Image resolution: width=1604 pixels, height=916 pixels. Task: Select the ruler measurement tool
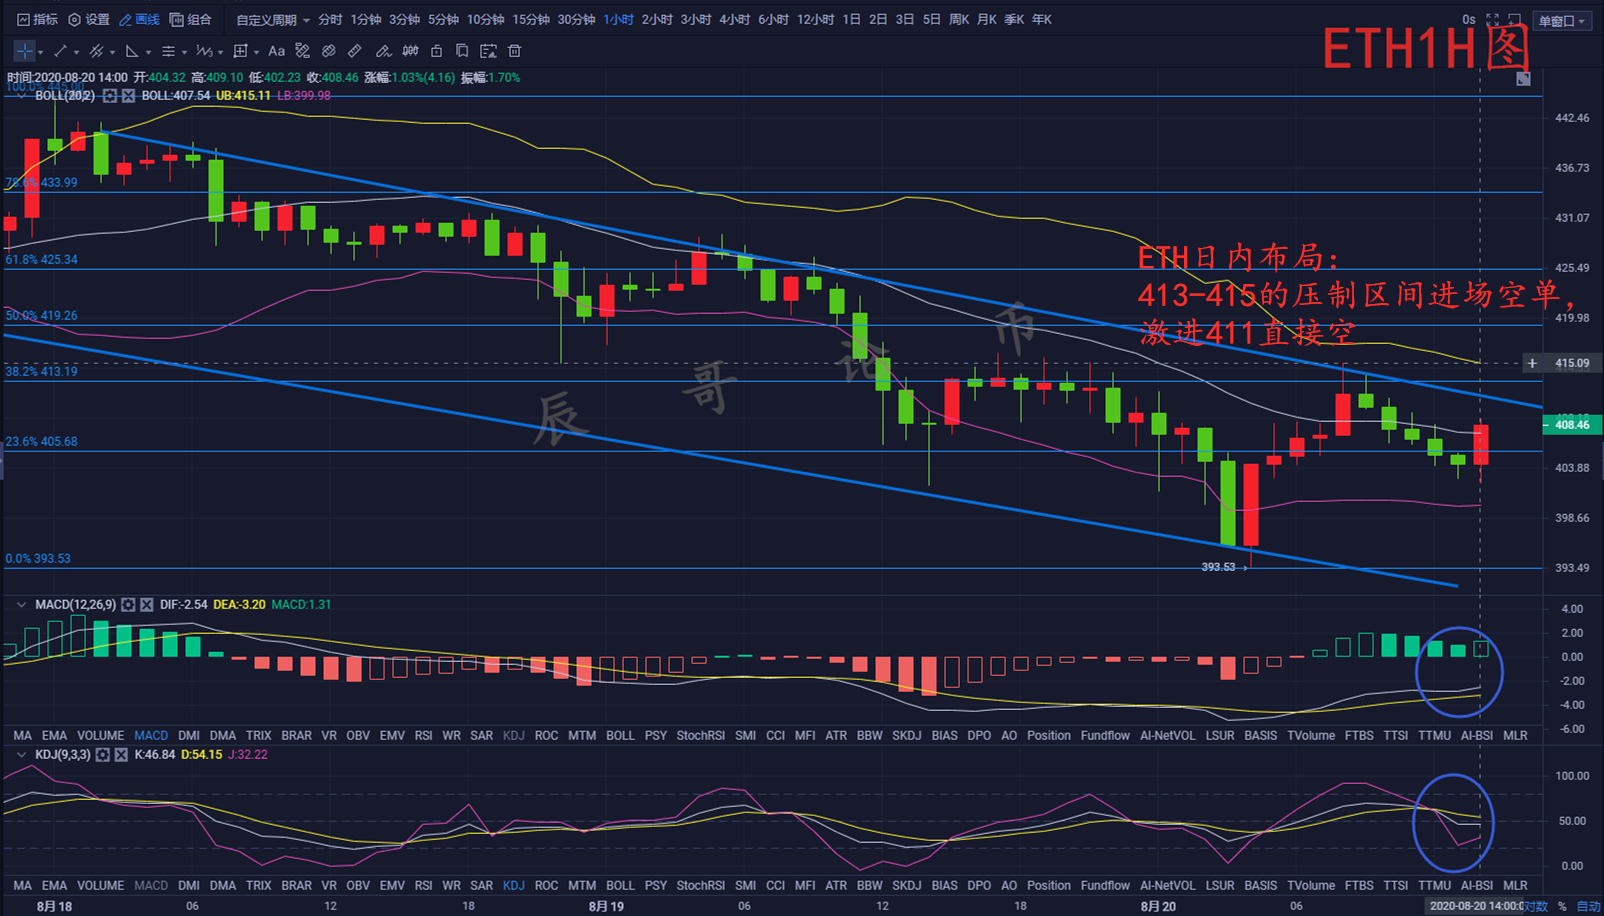click(x=355, y=51)
